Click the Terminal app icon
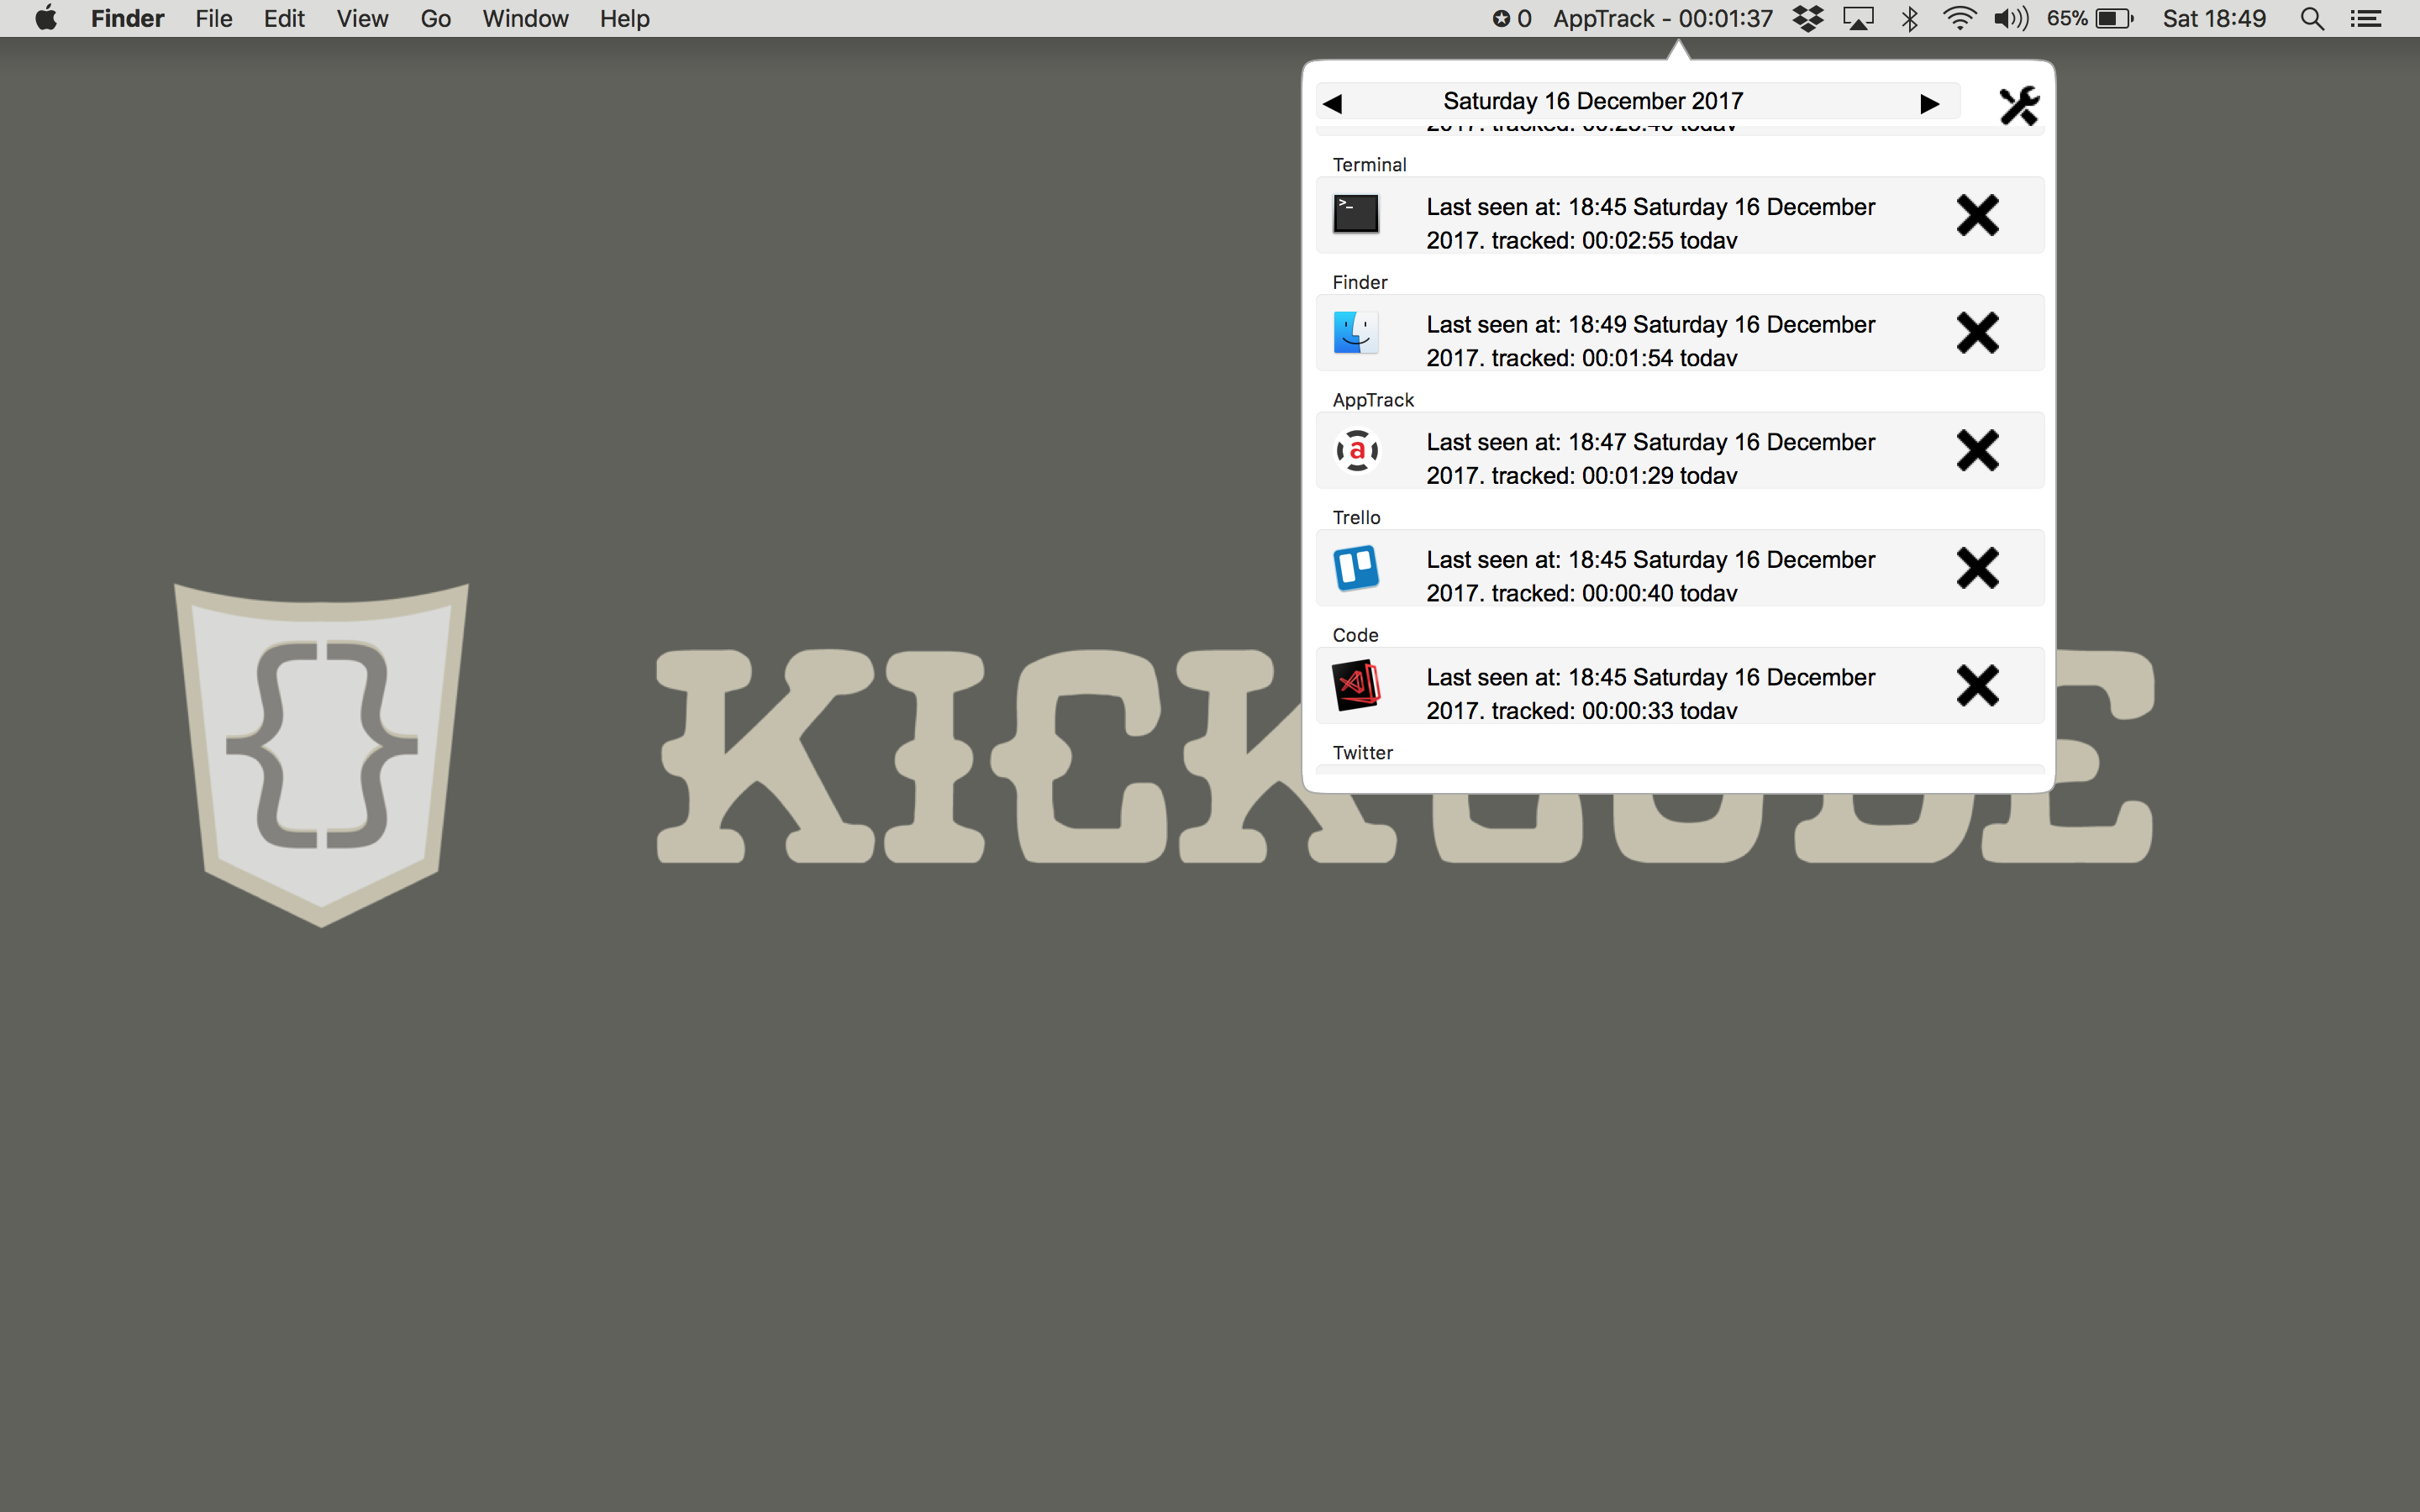Viewport: 2420px width, 1512px height. click(x=1356, y=214)
